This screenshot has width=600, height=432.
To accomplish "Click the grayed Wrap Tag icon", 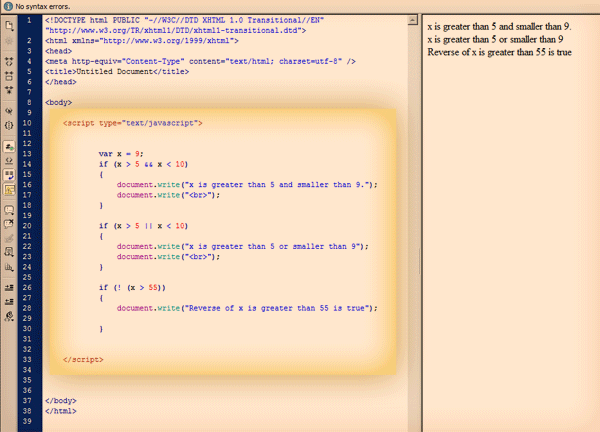I will coord(9,238).
